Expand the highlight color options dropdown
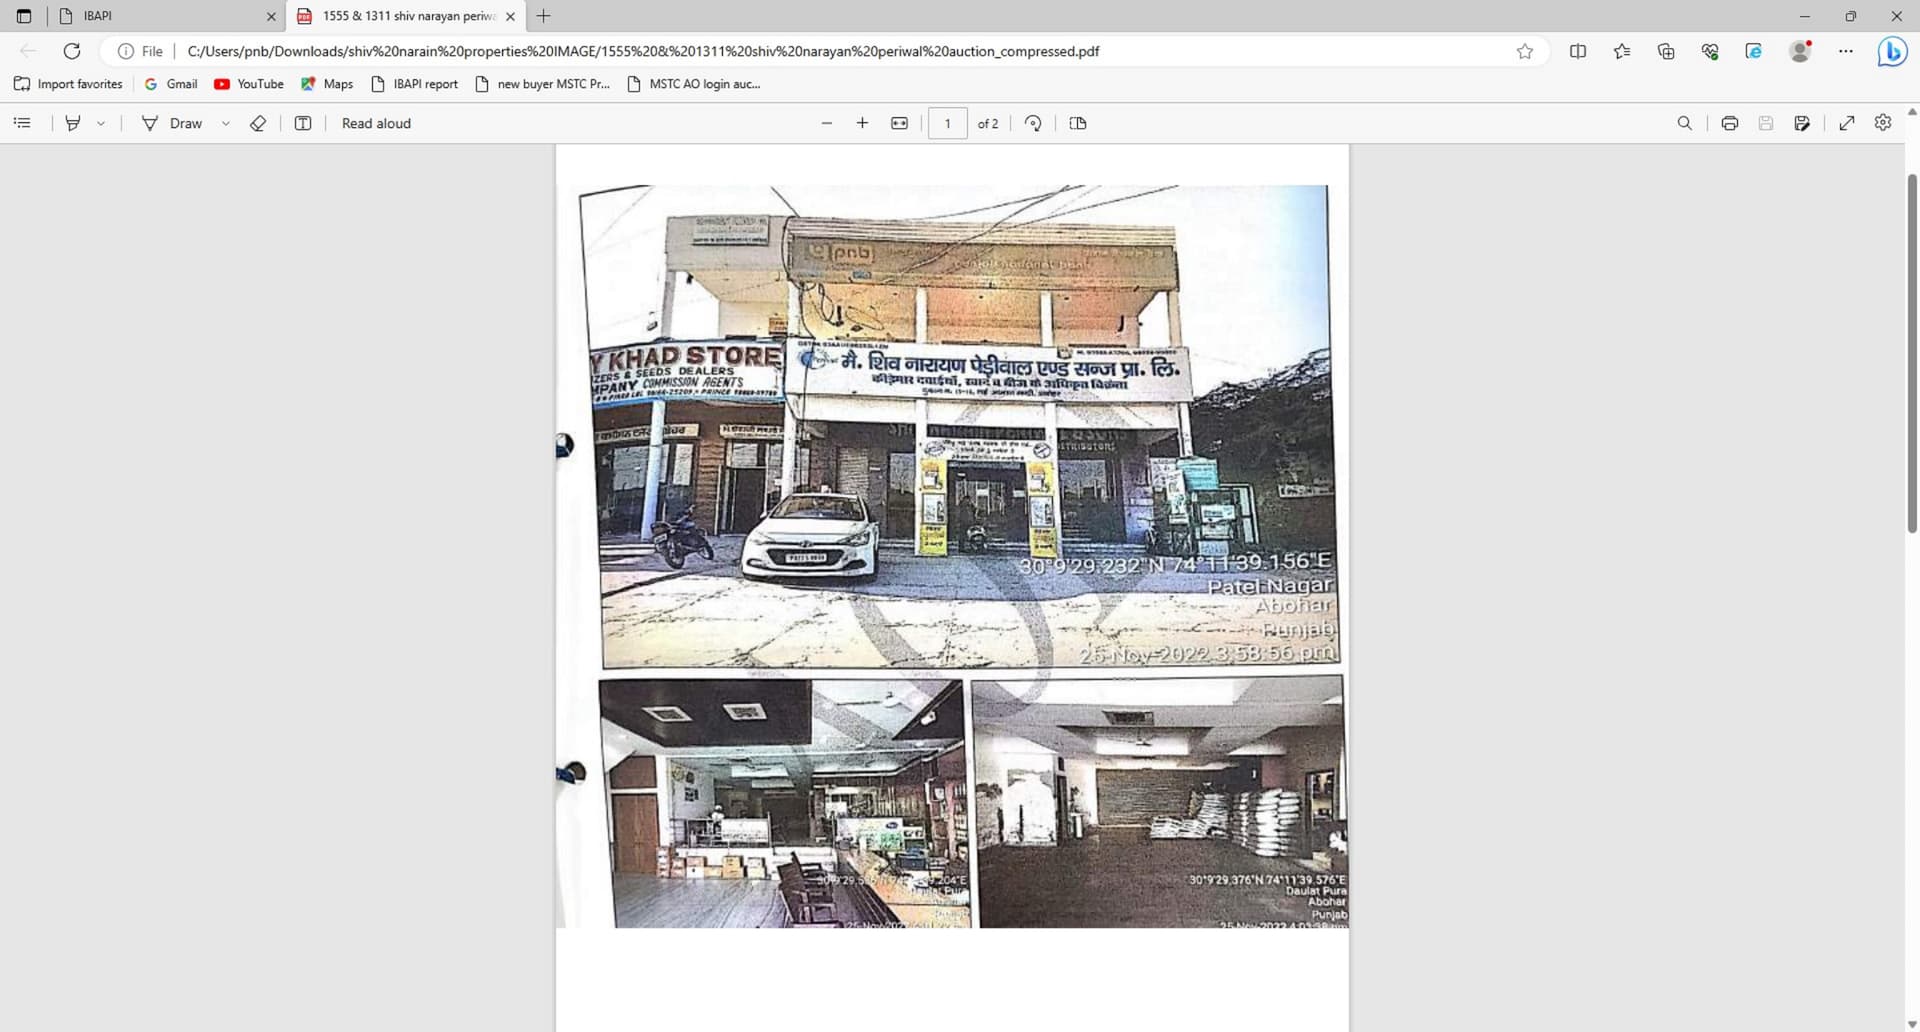Viewport: 1920px width, 1032px height. pyautogui.click(x=101, y=123)
